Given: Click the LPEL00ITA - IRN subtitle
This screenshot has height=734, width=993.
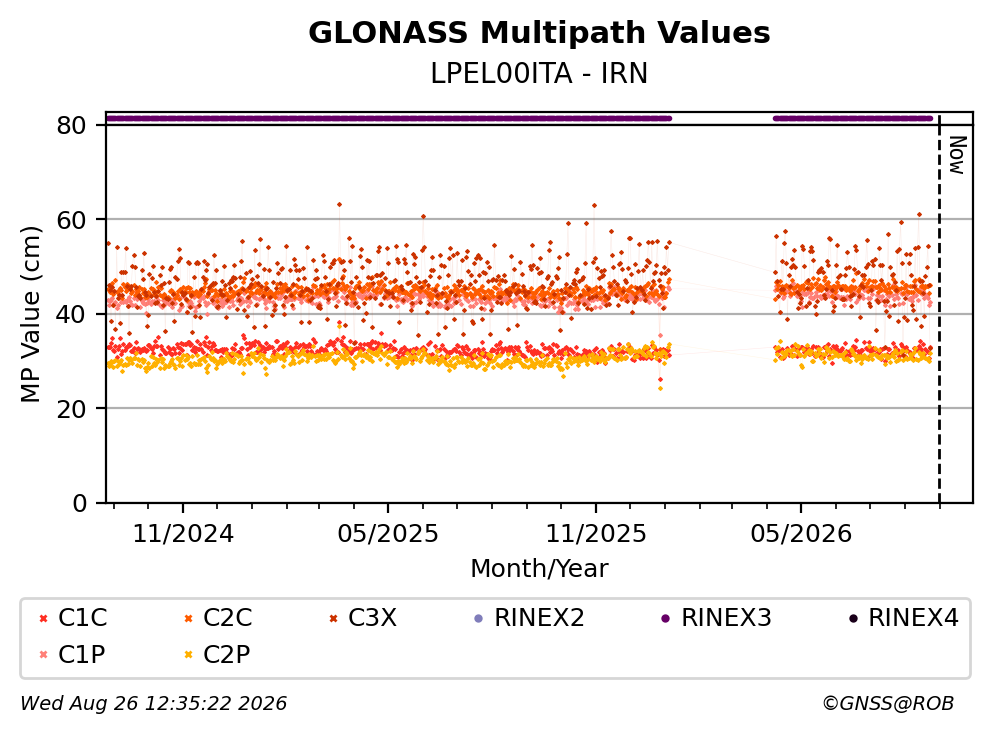Looking at the screenshot, I should click(539, 73).
